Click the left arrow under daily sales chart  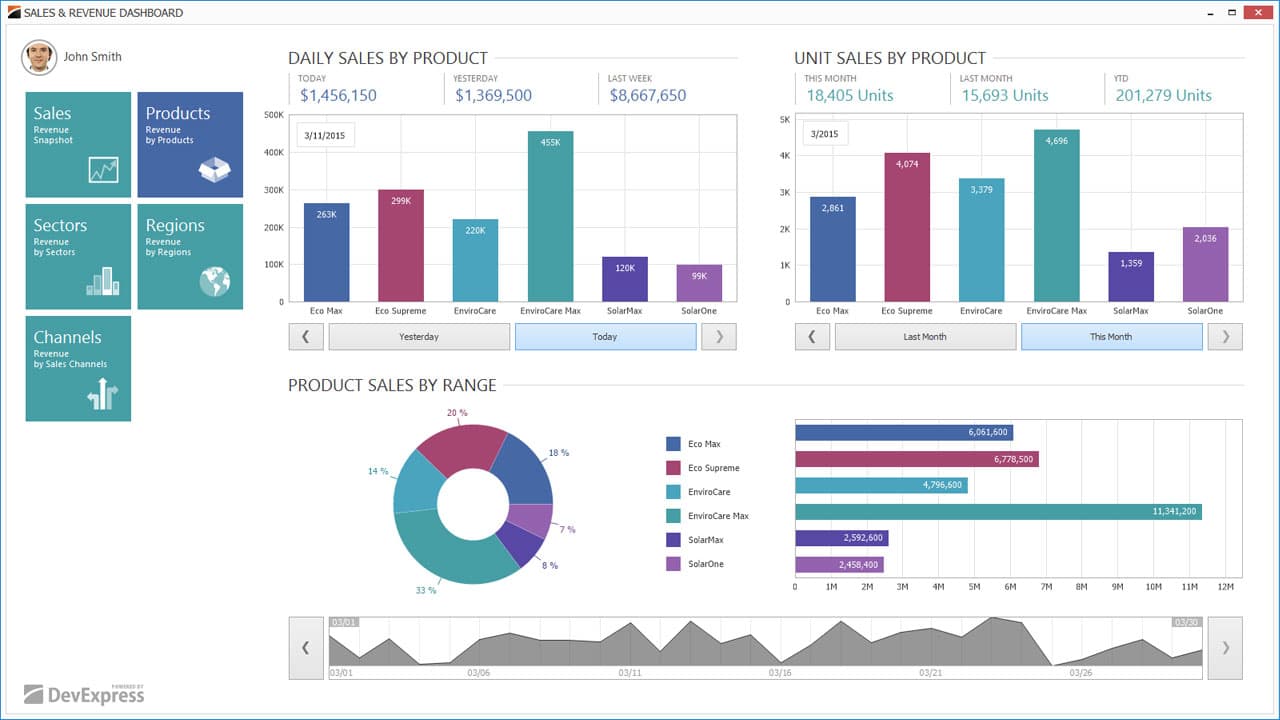point(306,337)
